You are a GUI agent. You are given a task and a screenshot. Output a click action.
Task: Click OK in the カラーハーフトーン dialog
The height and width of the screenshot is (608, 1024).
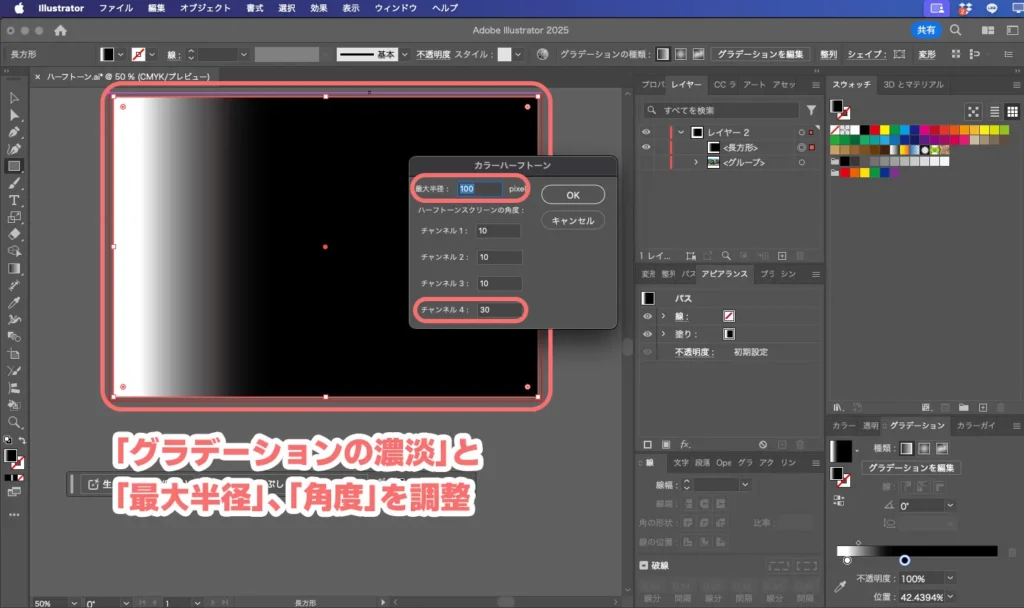[x=573, y=194]
